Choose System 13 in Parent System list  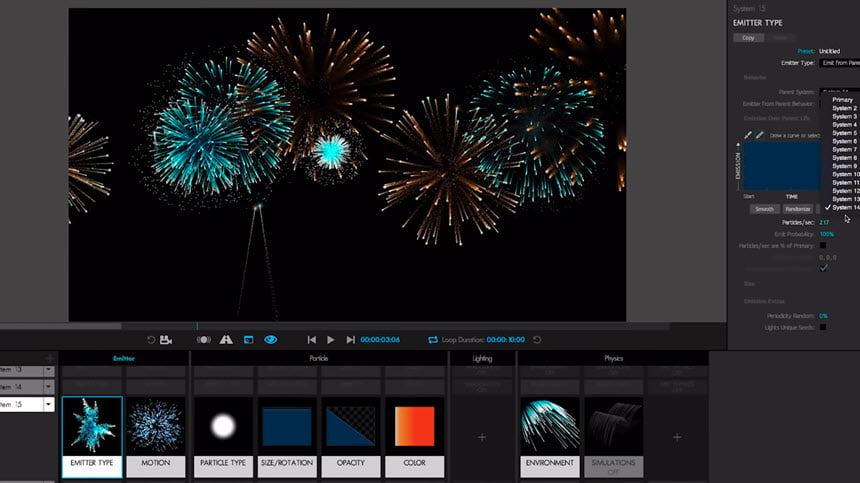coord(846,199)
